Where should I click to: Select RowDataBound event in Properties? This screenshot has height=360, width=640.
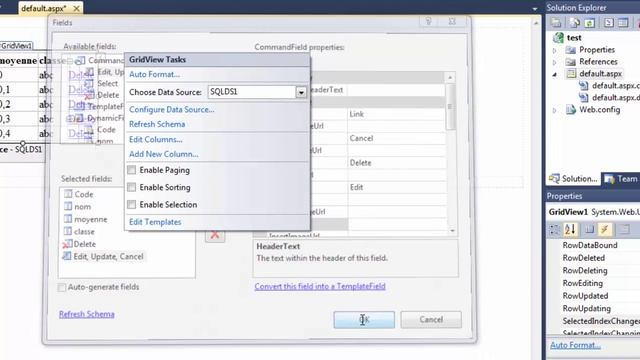tap(590, 245)
